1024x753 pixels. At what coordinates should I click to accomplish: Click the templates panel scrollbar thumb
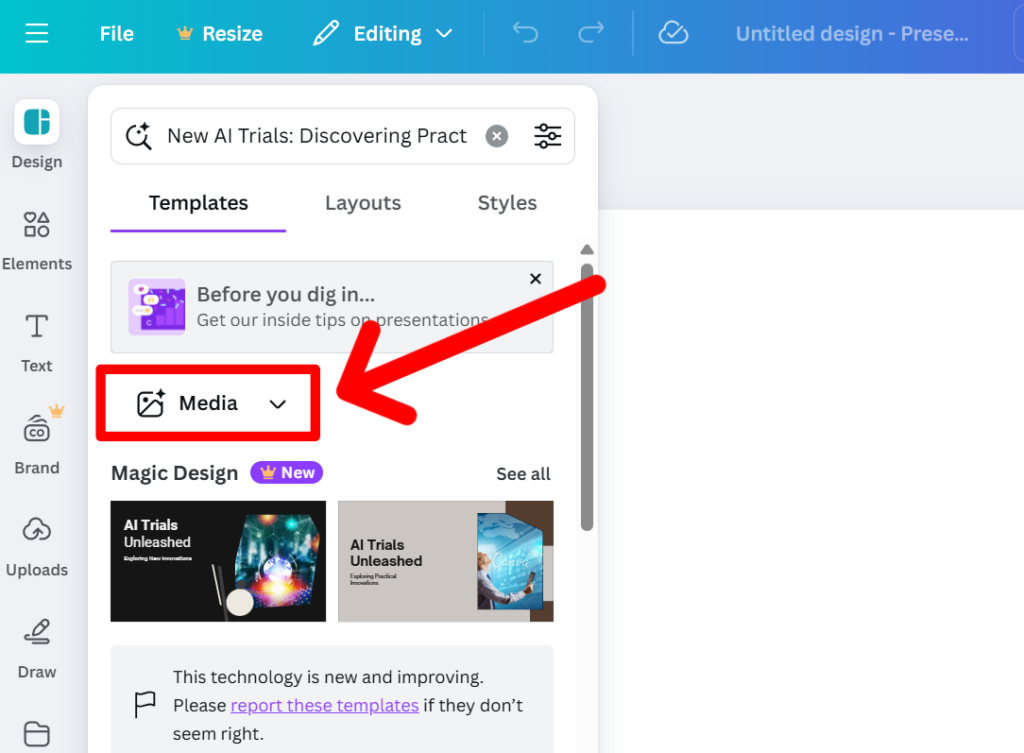click(587, 396)
